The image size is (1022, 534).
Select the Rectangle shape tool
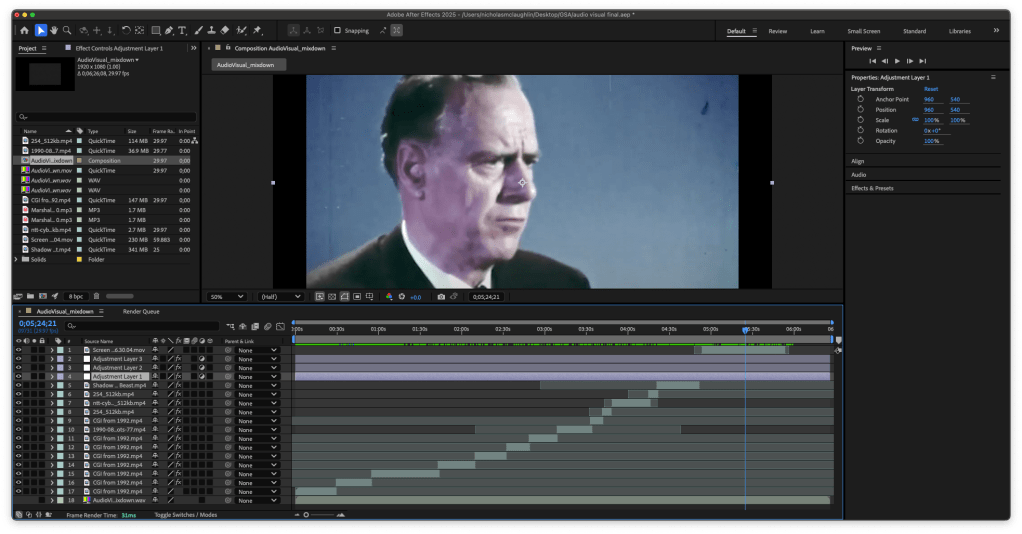pyautogui.click(x=156, y=31)
